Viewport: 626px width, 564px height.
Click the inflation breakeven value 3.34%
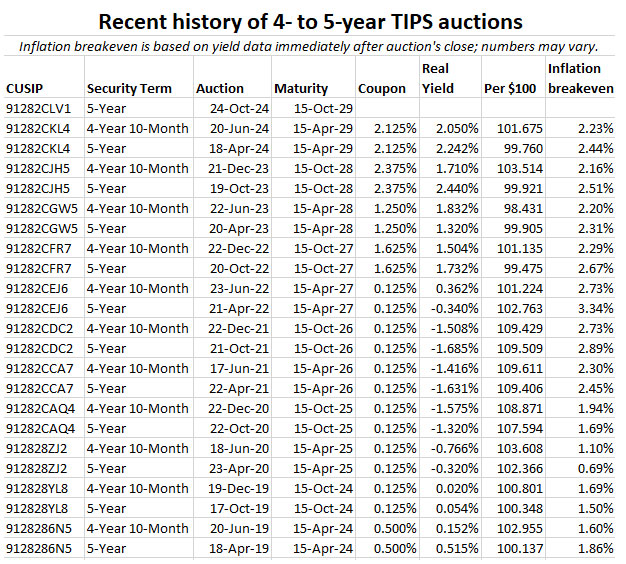[590, 308]
